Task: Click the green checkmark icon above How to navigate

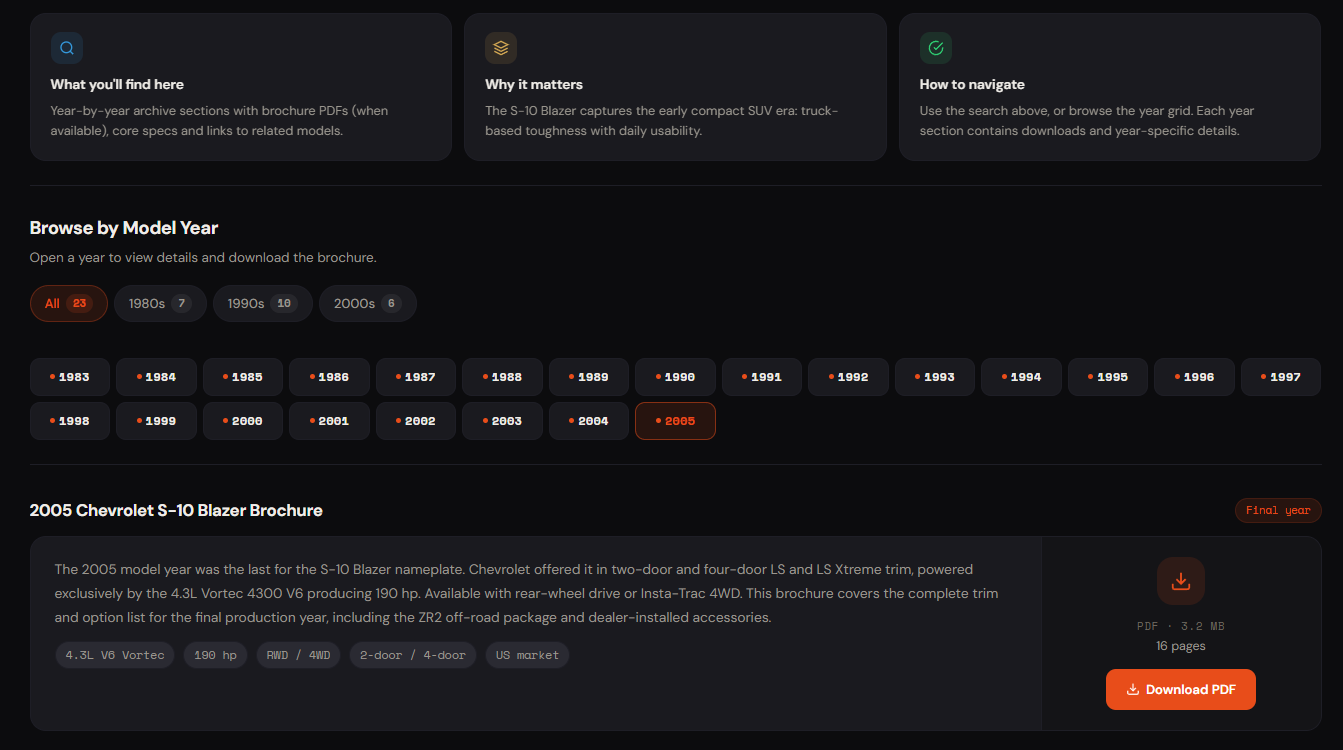Action: pos(936,48)
